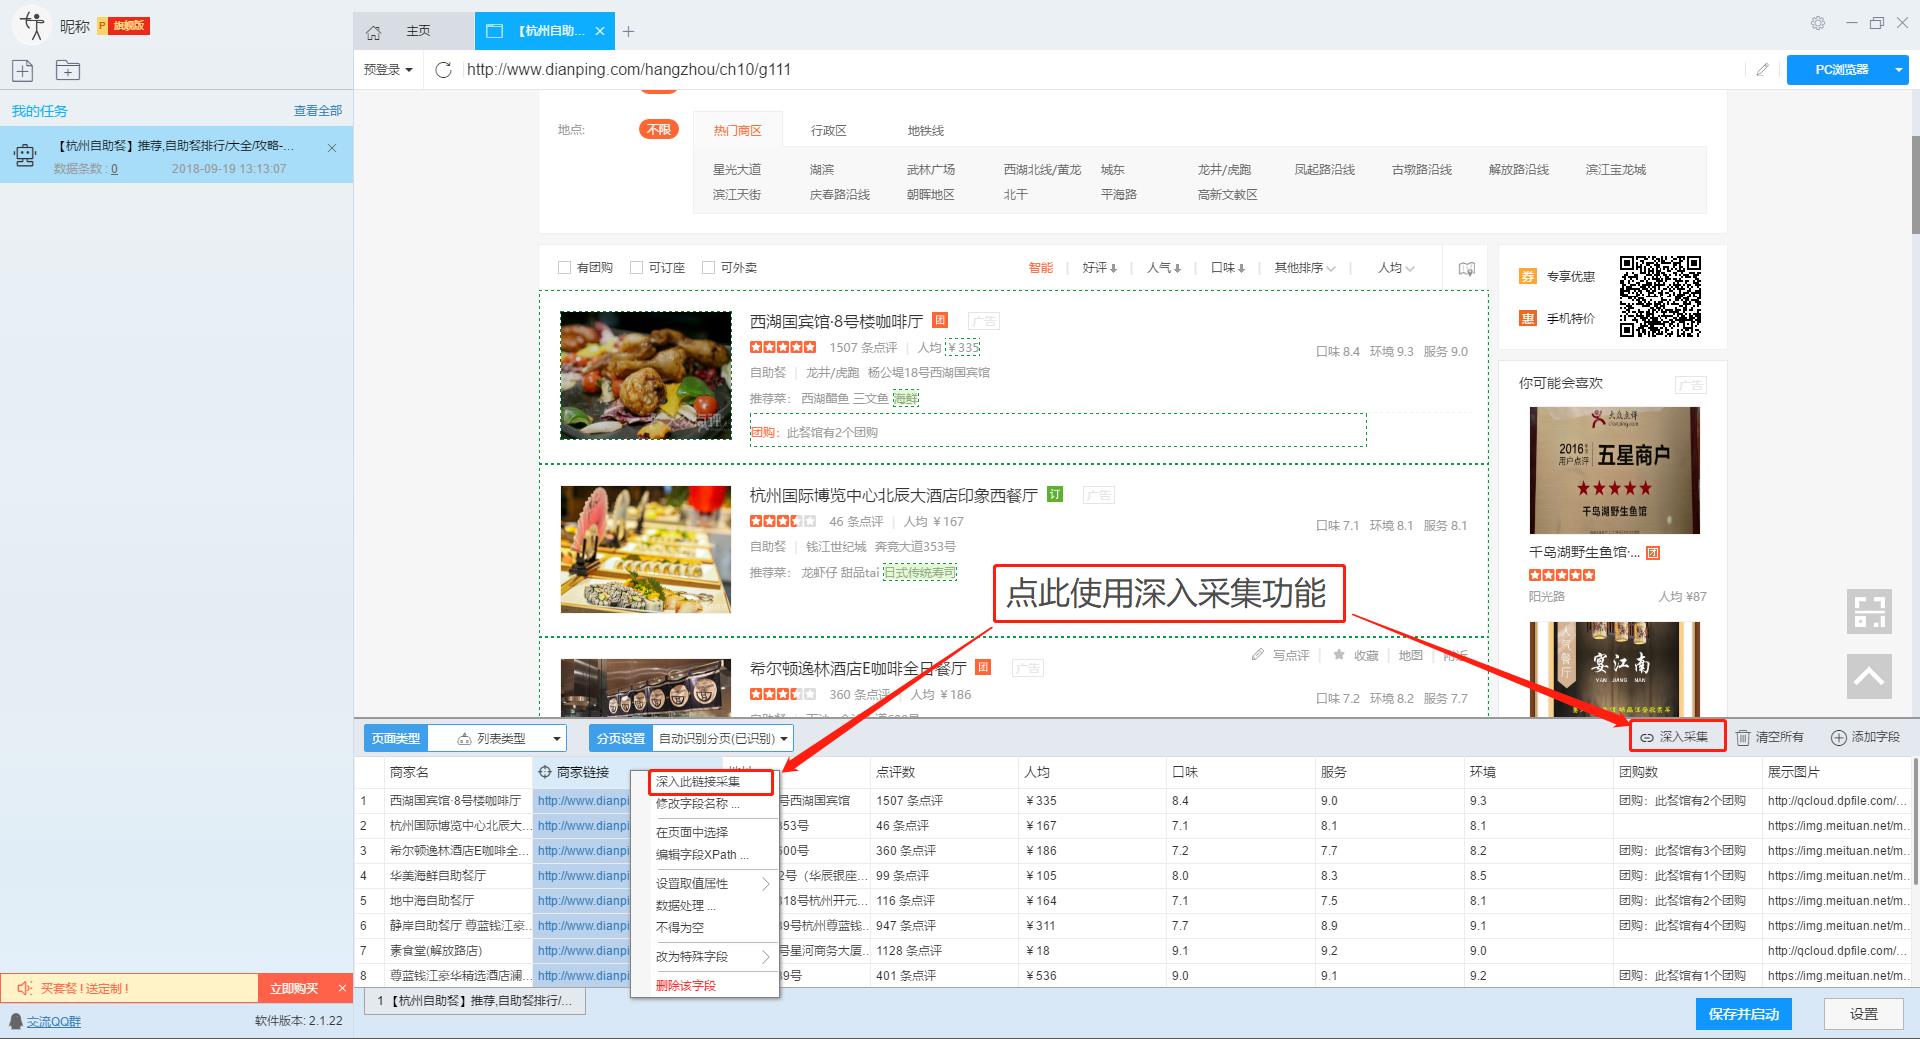Toggle the 可订座 checkbox
The image size is (1920, 1039).
pos(636,268)
